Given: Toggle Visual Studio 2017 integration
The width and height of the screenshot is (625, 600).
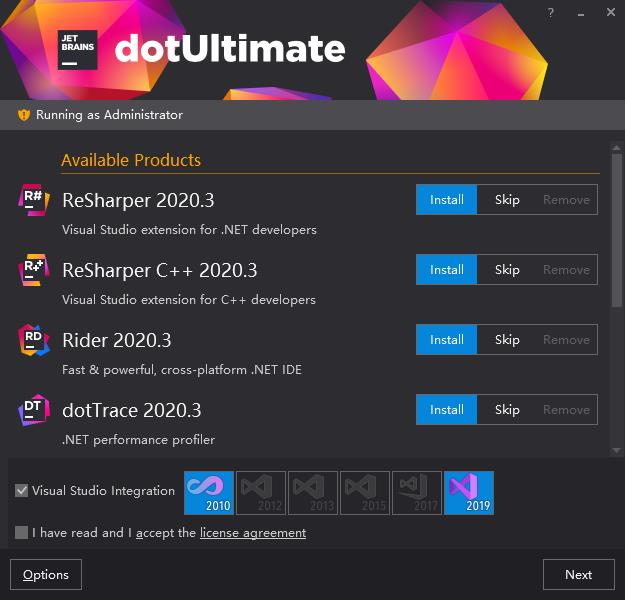Looking at the screenshot, I should pos(417,493).
